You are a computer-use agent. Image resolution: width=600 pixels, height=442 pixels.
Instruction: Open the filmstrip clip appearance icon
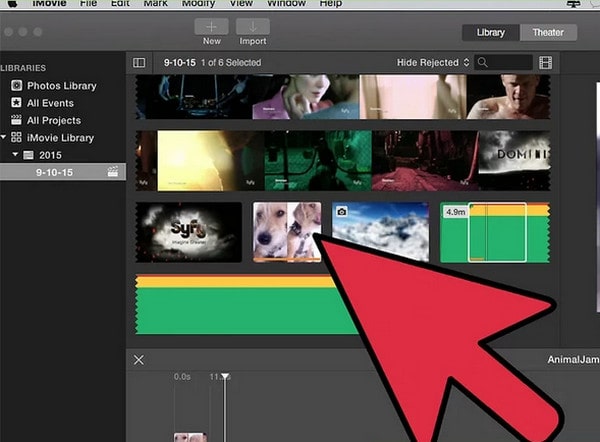point(545,62)
